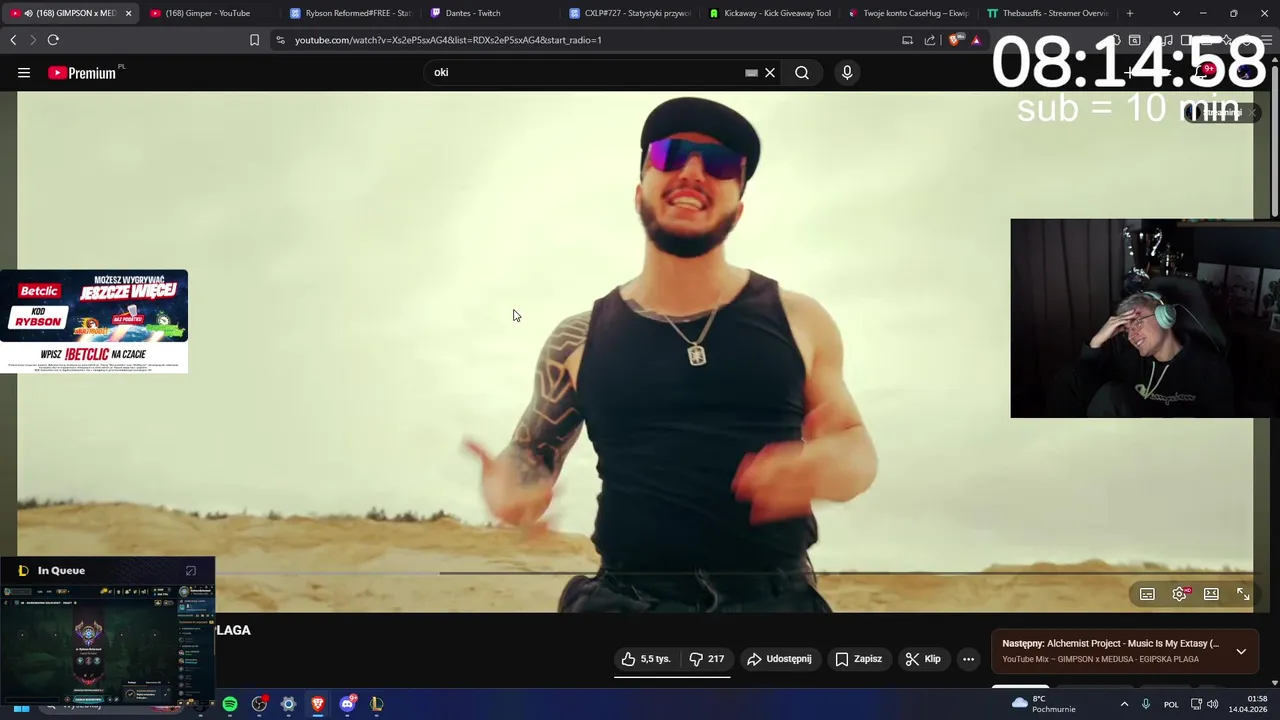Create a clip with the Klip button
1280x720 pixels.
tap(923, 659)
